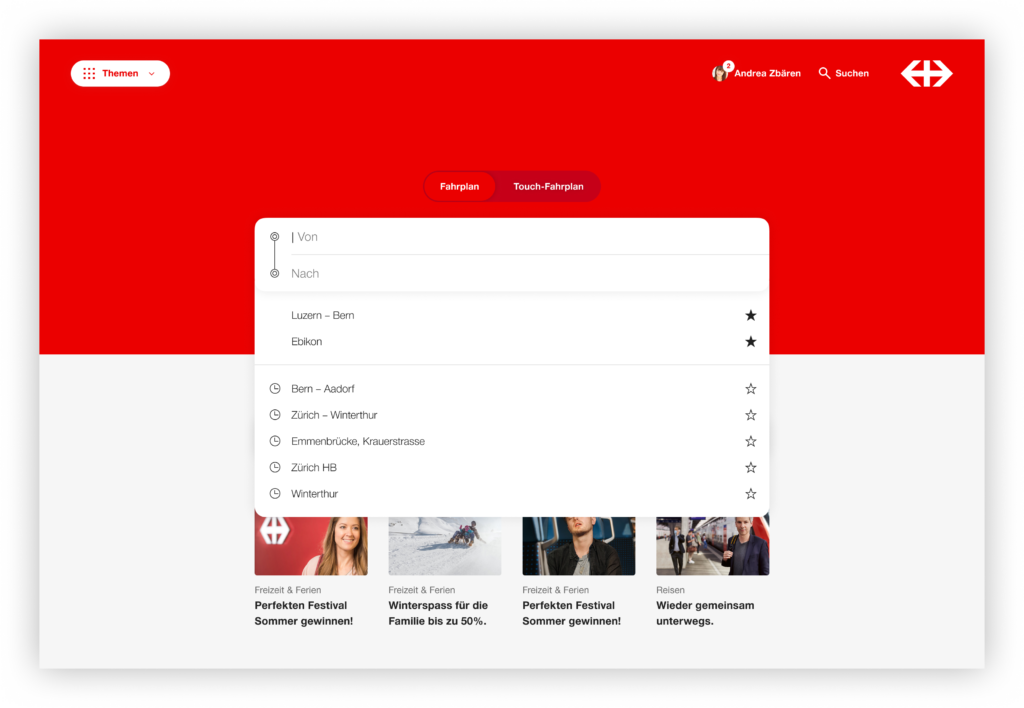Click the history clock icon beside Winterthur
Screen dimensions: 1024x708
[x=275, y=493]
